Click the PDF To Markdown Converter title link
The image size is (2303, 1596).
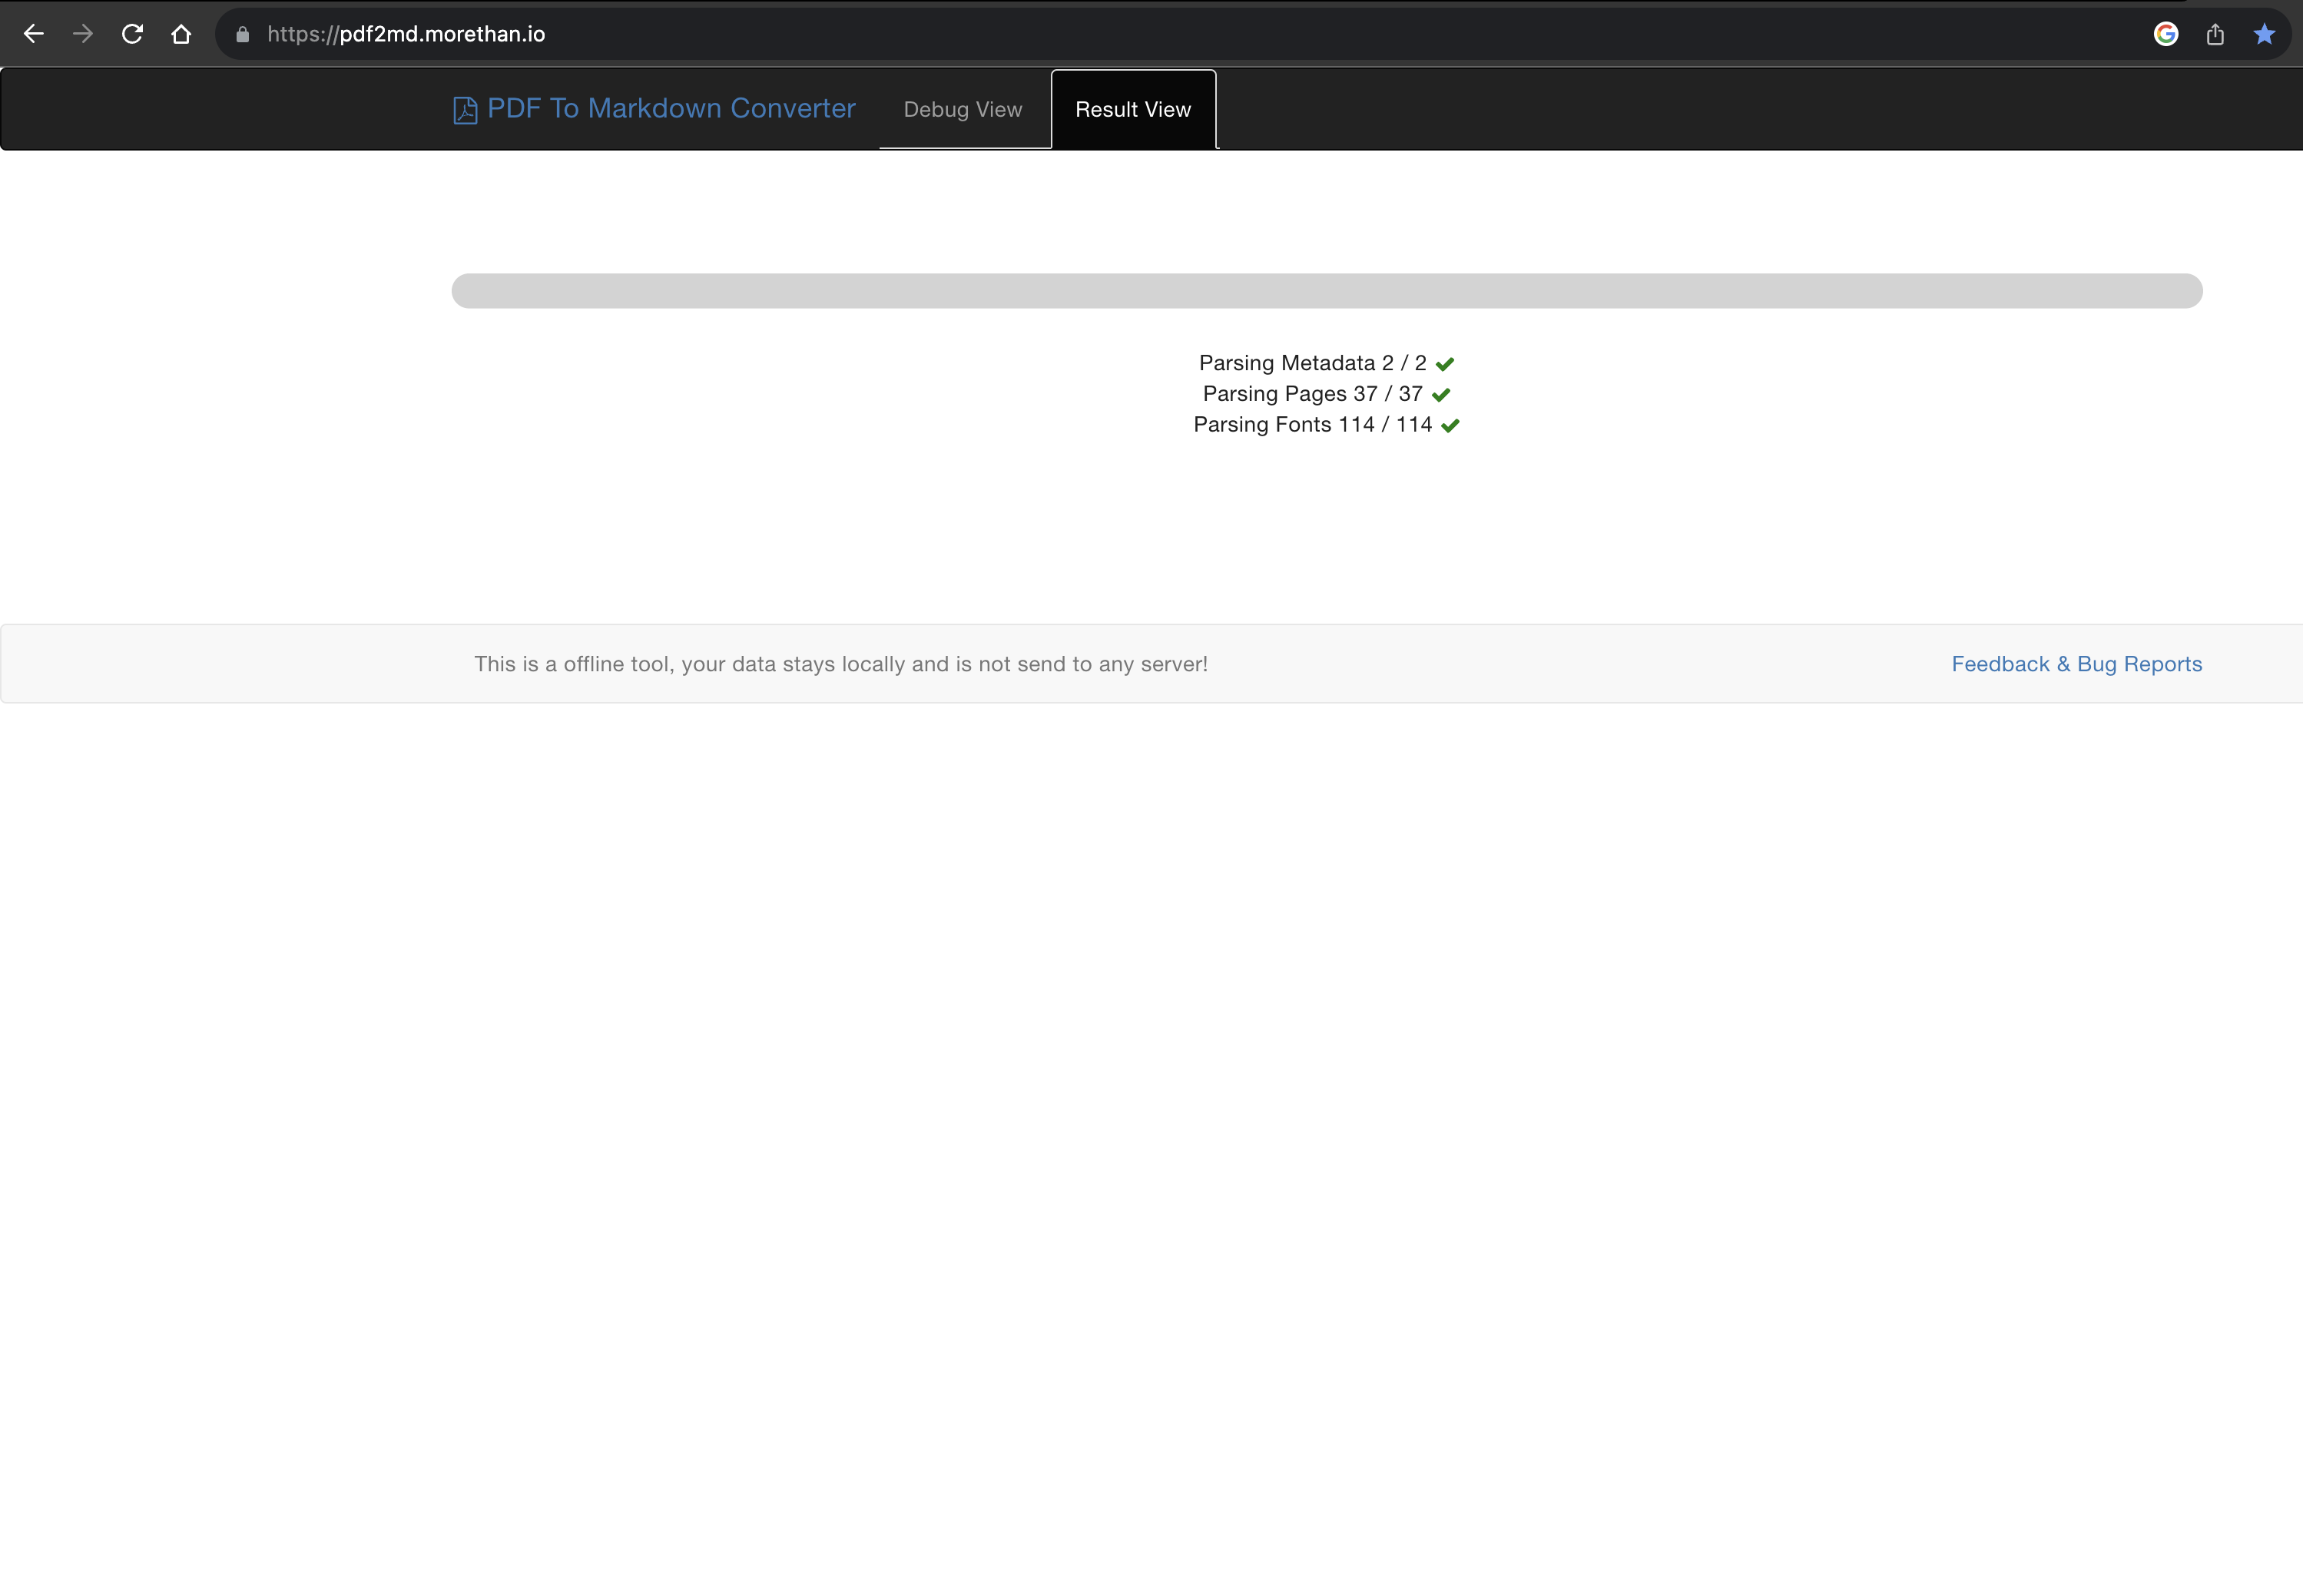point(670,108)
